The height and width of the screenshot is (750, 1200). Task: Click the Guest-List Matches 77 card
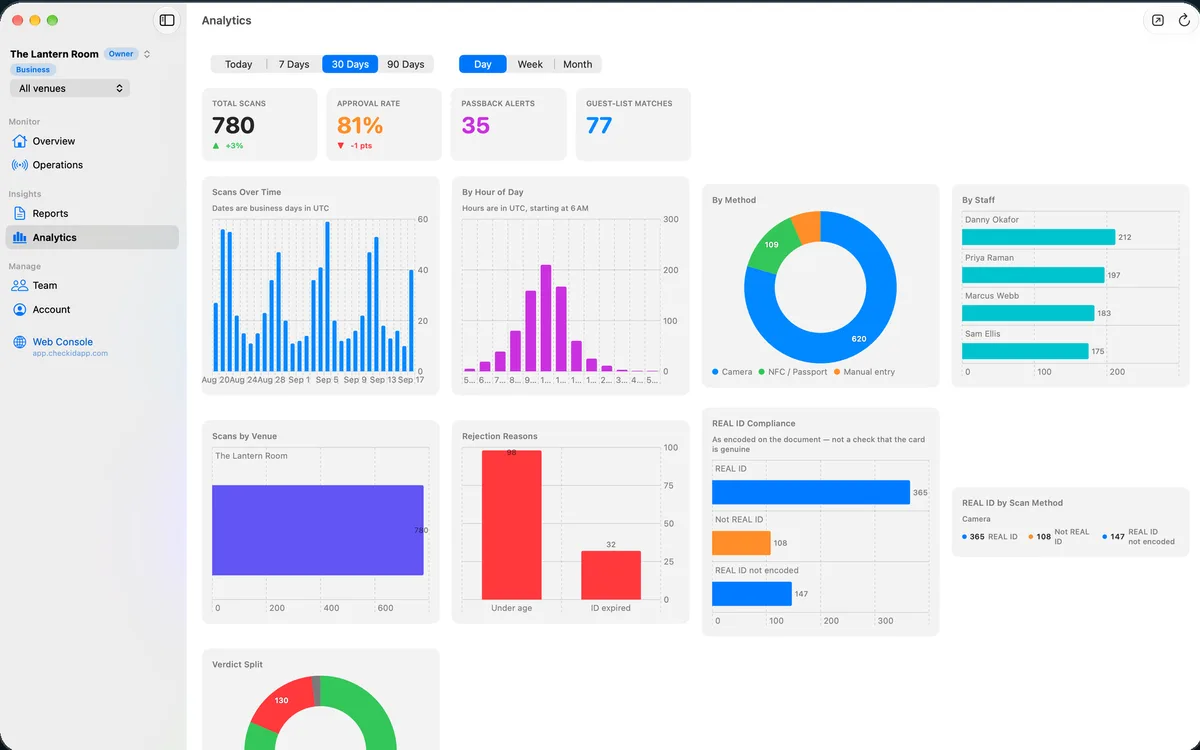pos(633,124)
